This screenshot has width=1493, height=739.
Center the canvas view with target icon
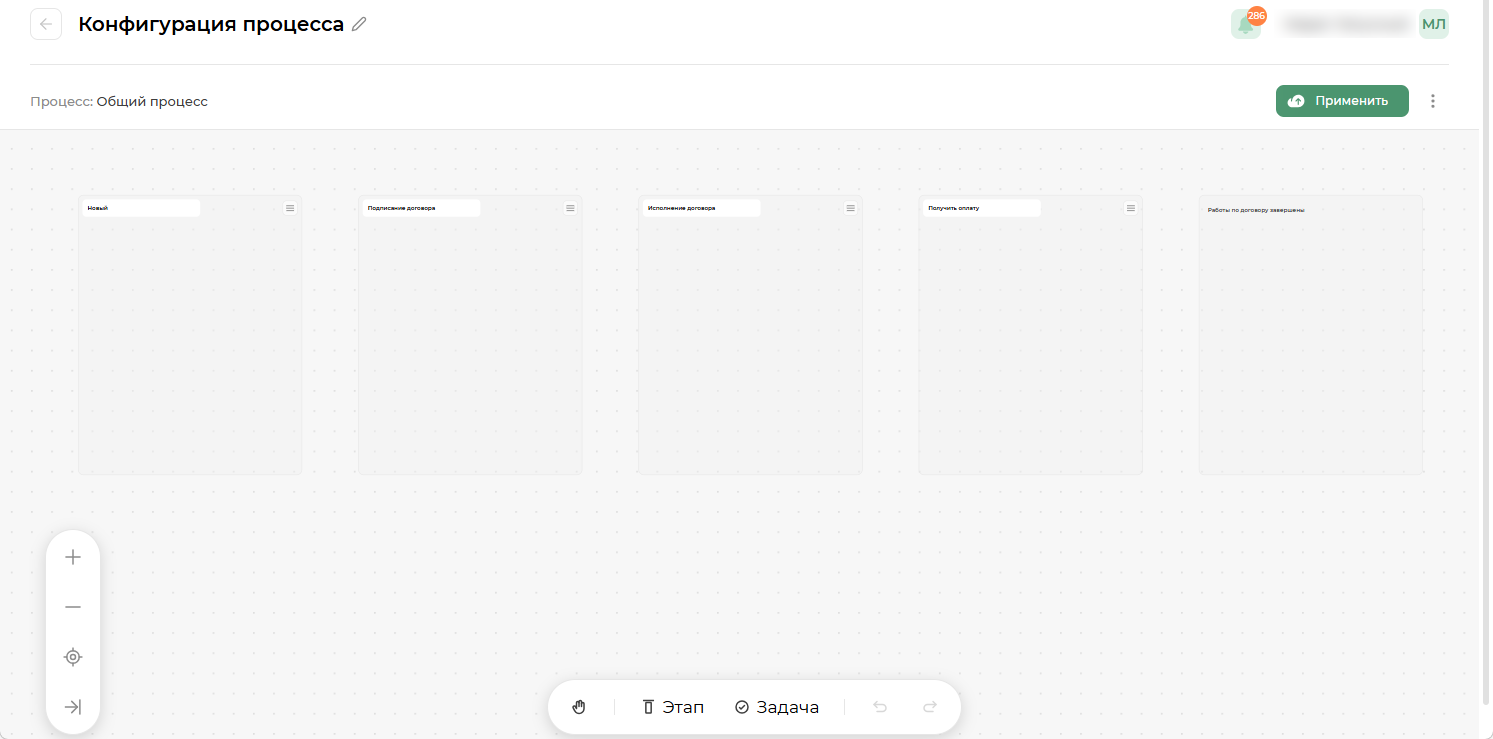point(73,657)
